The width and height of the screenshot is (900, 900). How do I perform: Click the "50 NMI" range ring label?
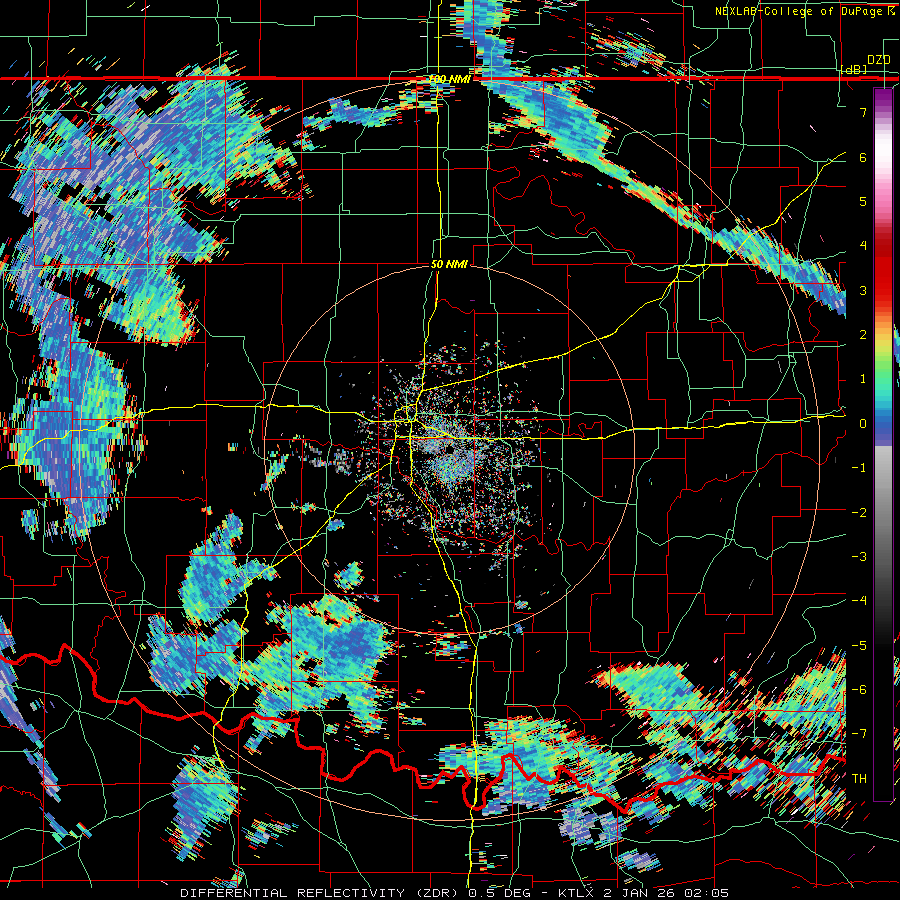pos(449,265)
